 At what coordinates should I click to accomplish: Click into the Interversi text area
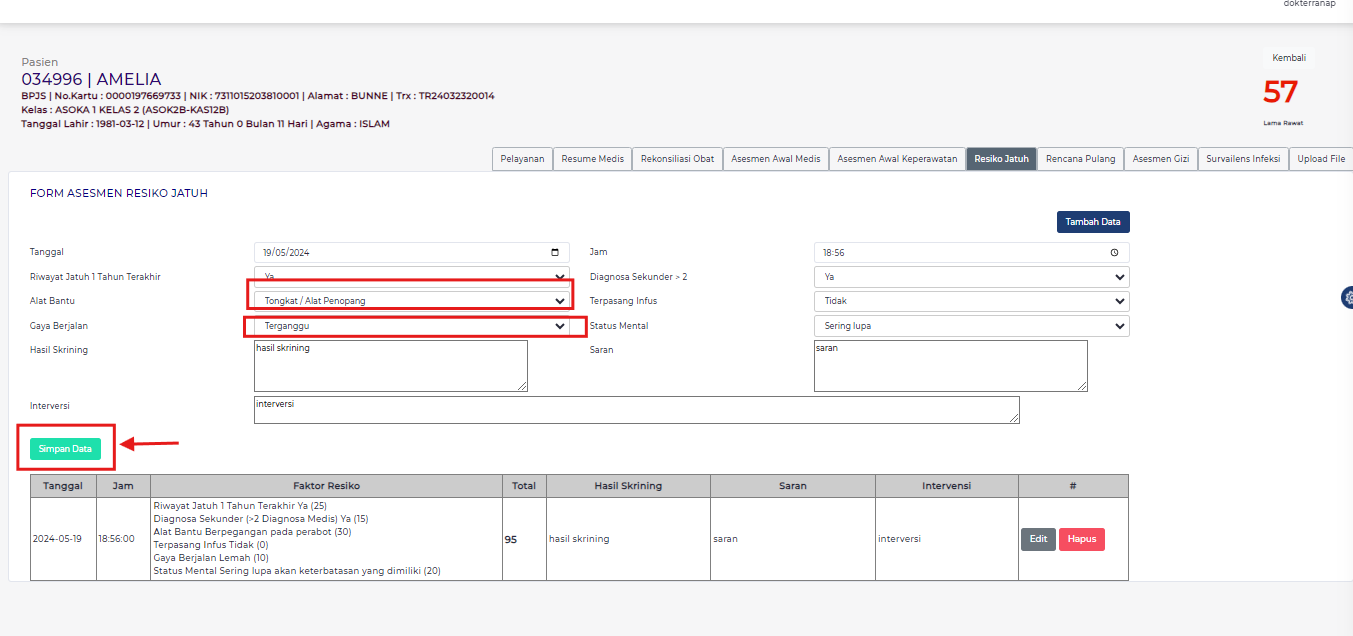(x=636, y=410)
